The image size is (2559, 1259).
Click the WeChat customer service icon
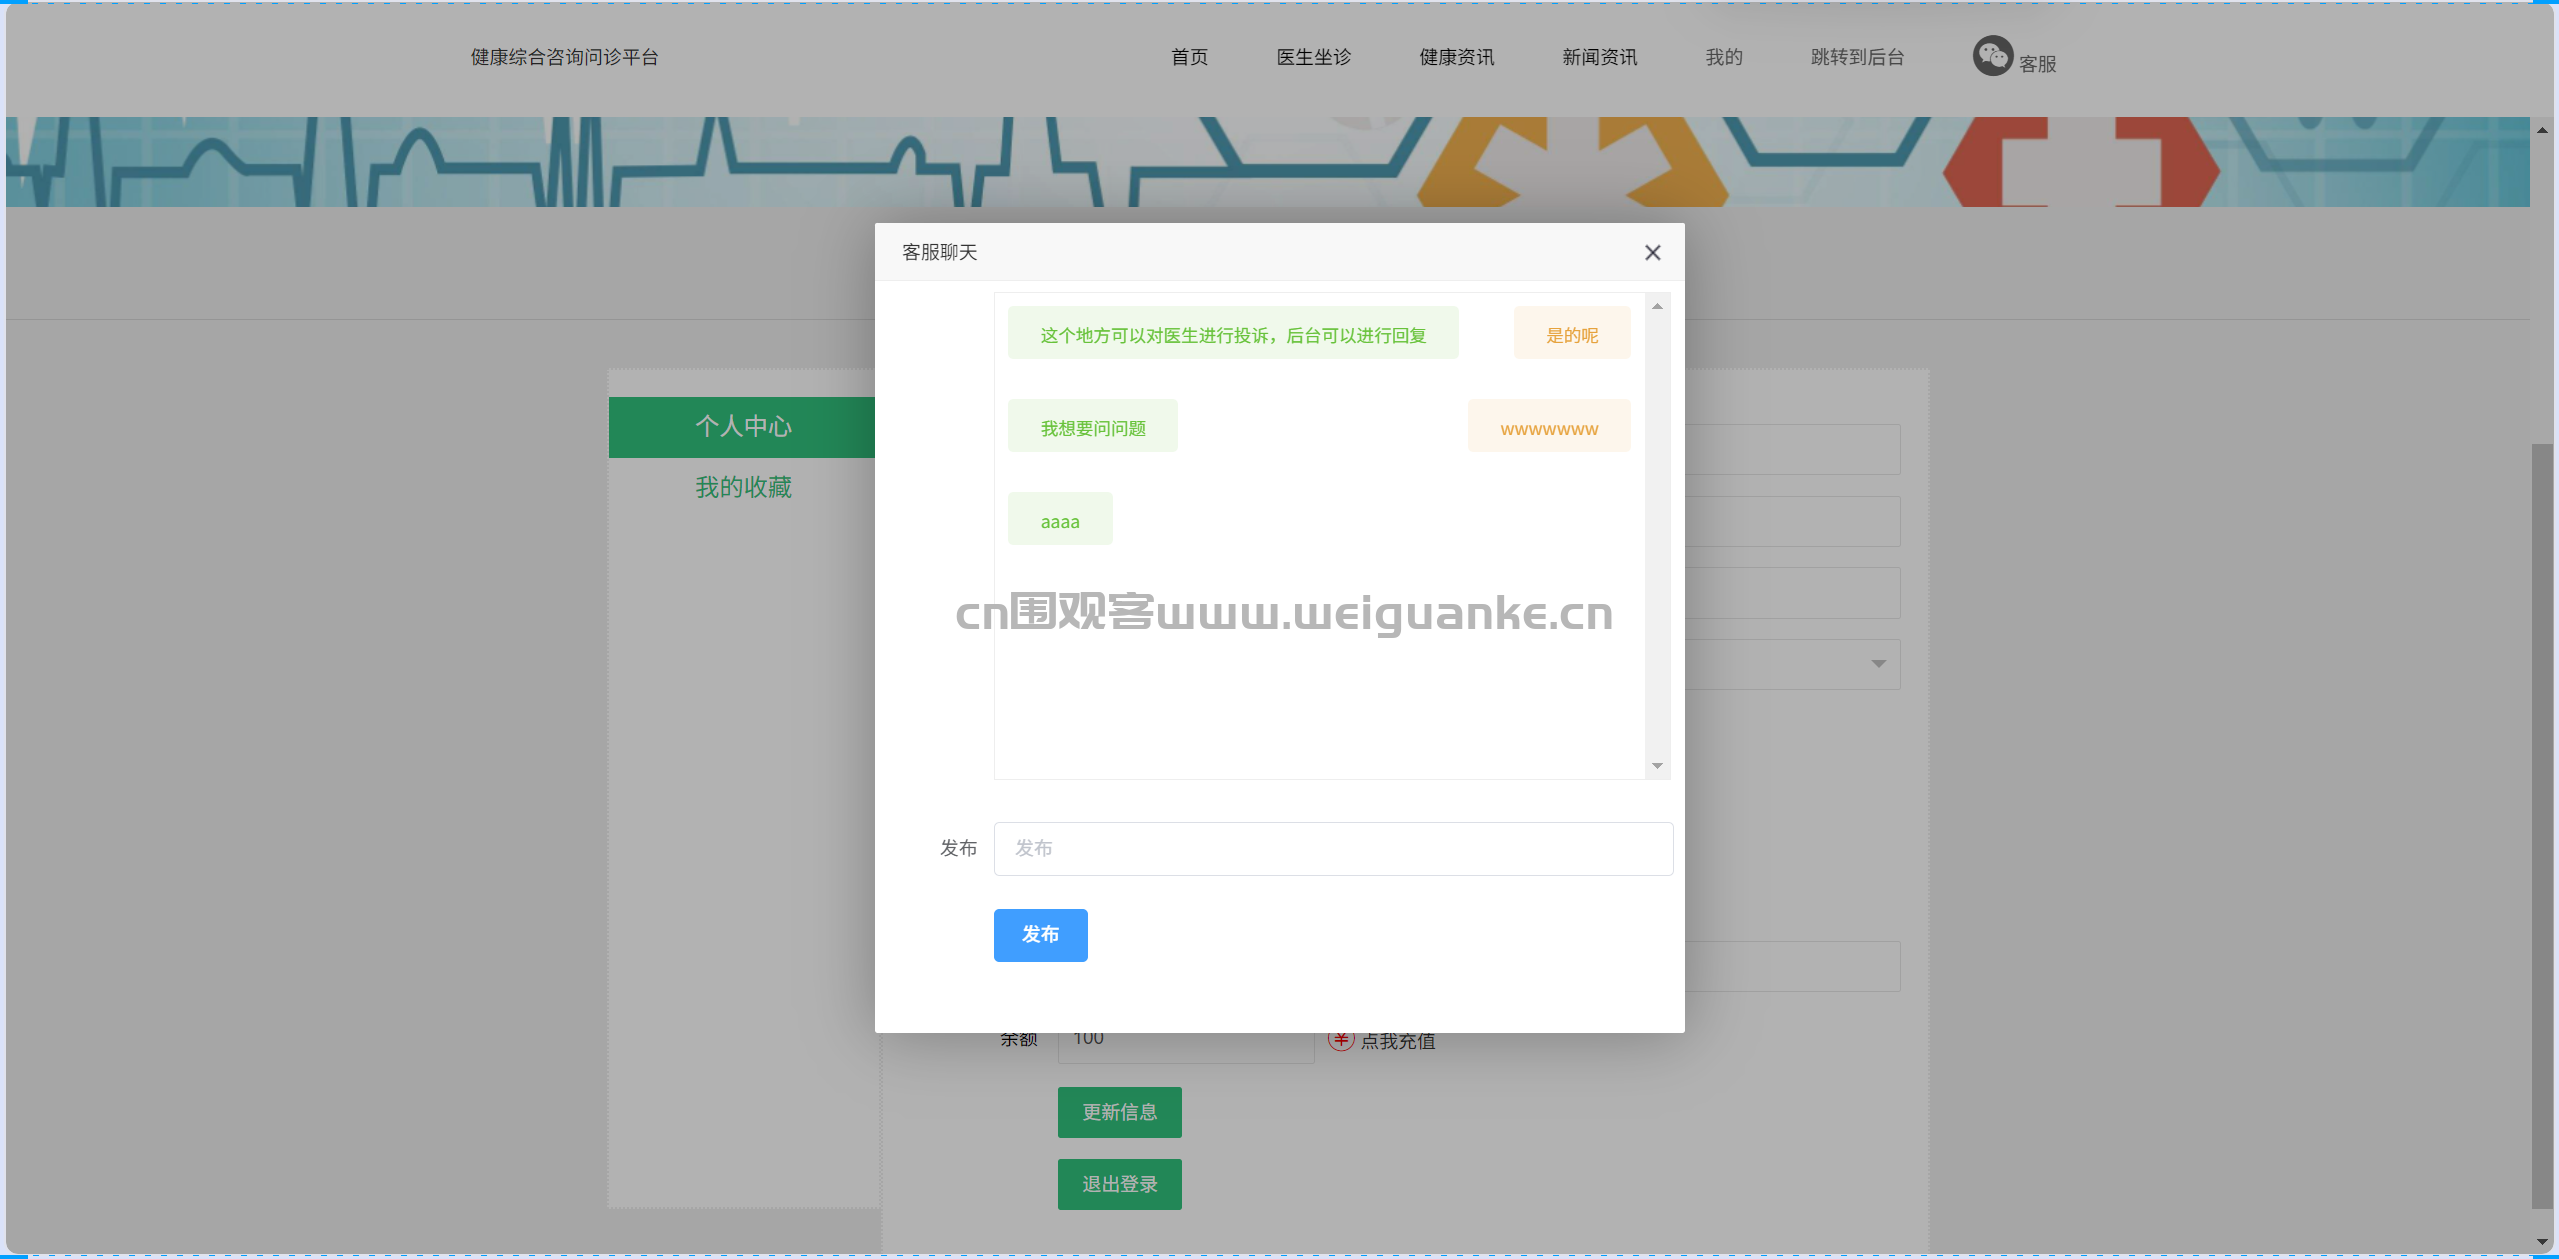[x=1992, y=56]
